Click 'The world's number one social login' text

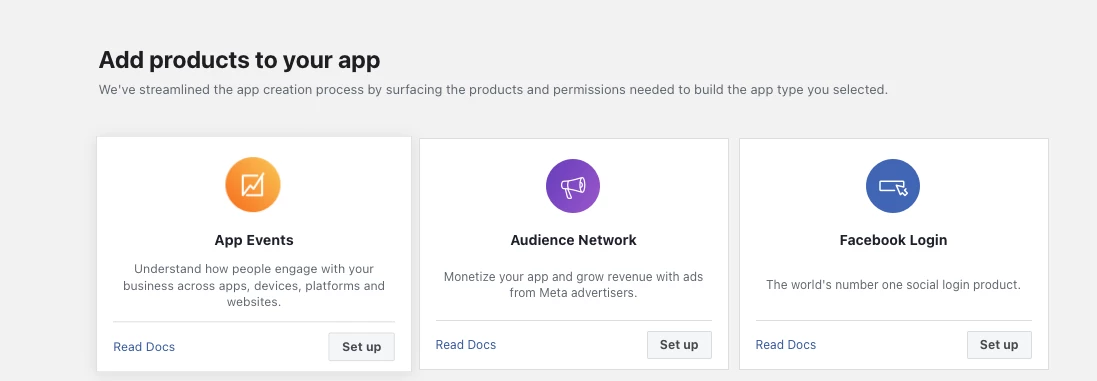point(893,285)
